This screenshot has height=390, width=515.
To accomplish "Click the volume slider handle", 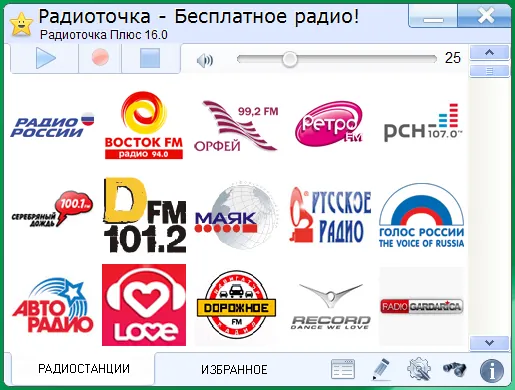I will pos(290,59).
